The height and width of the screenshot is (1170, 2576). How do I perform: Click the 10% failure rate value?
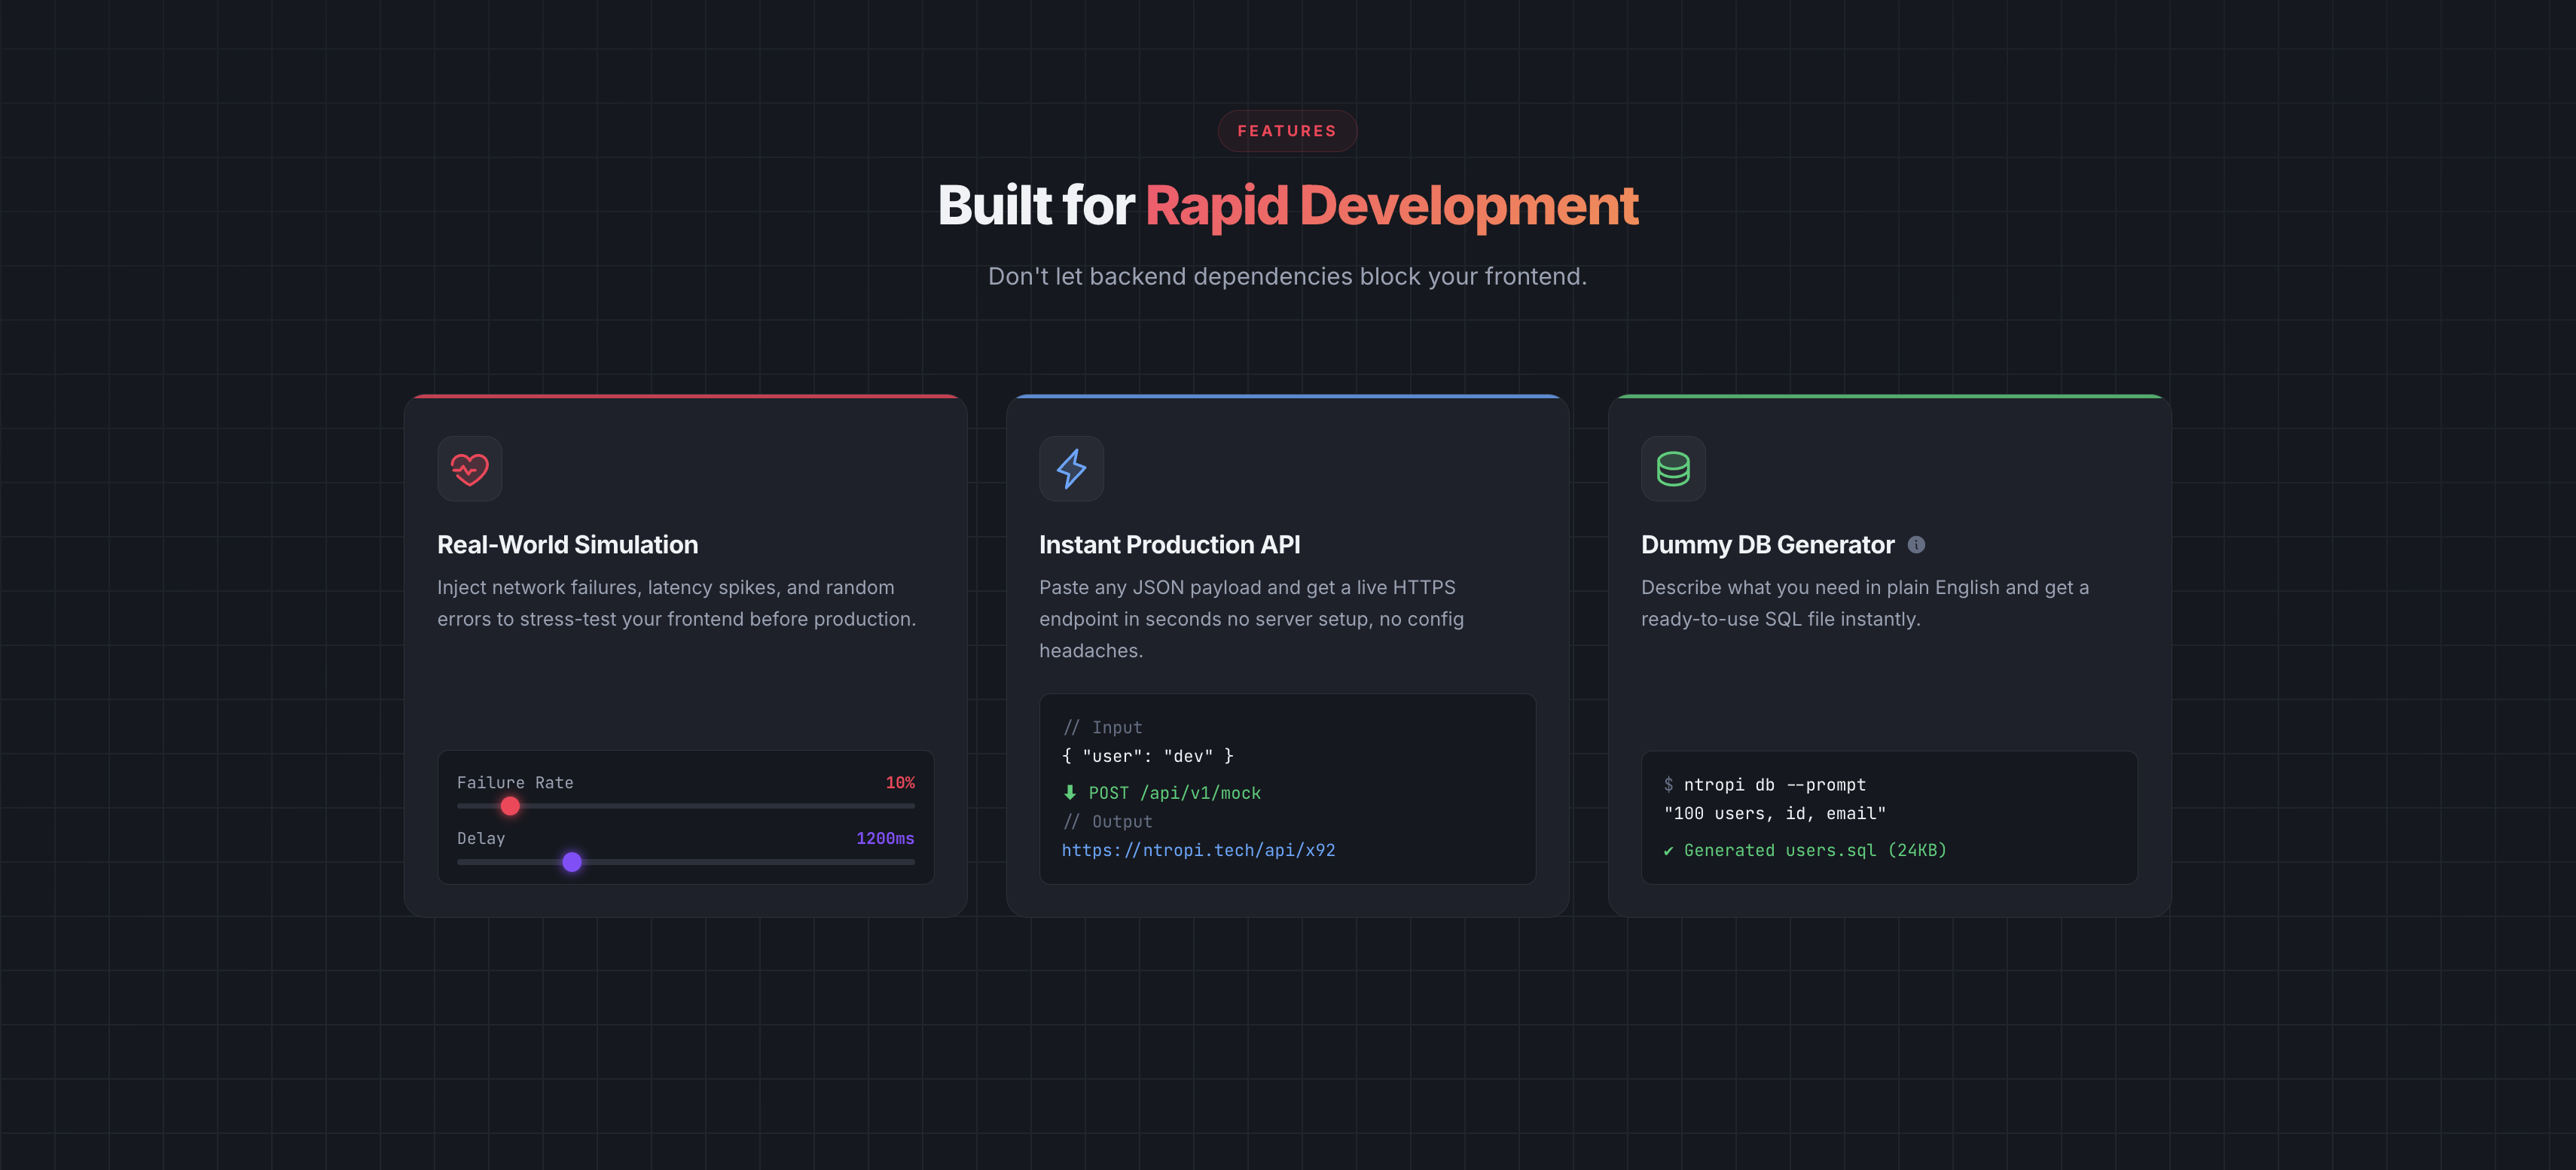[899, 783]
